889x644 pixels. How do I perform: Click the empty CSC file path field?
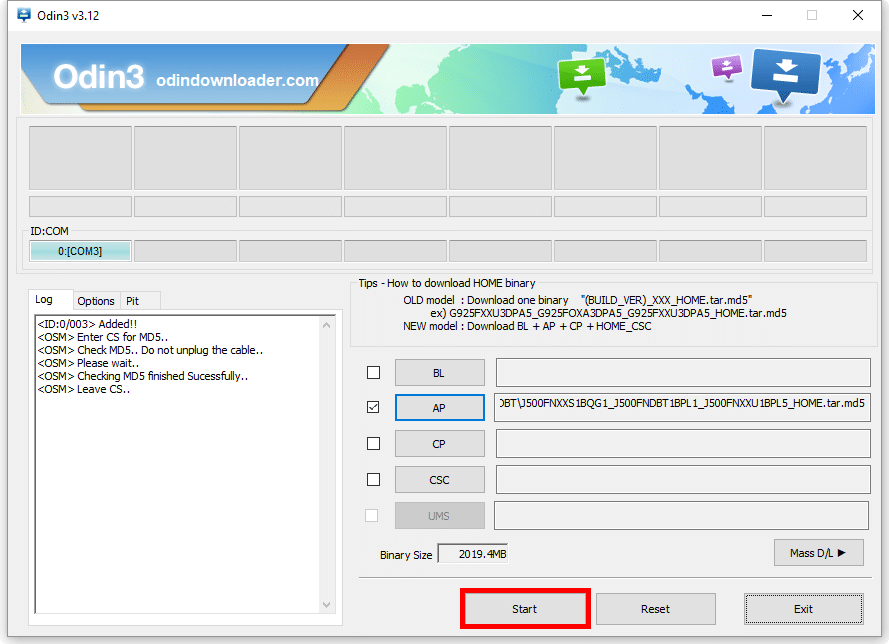coord(683,480)
